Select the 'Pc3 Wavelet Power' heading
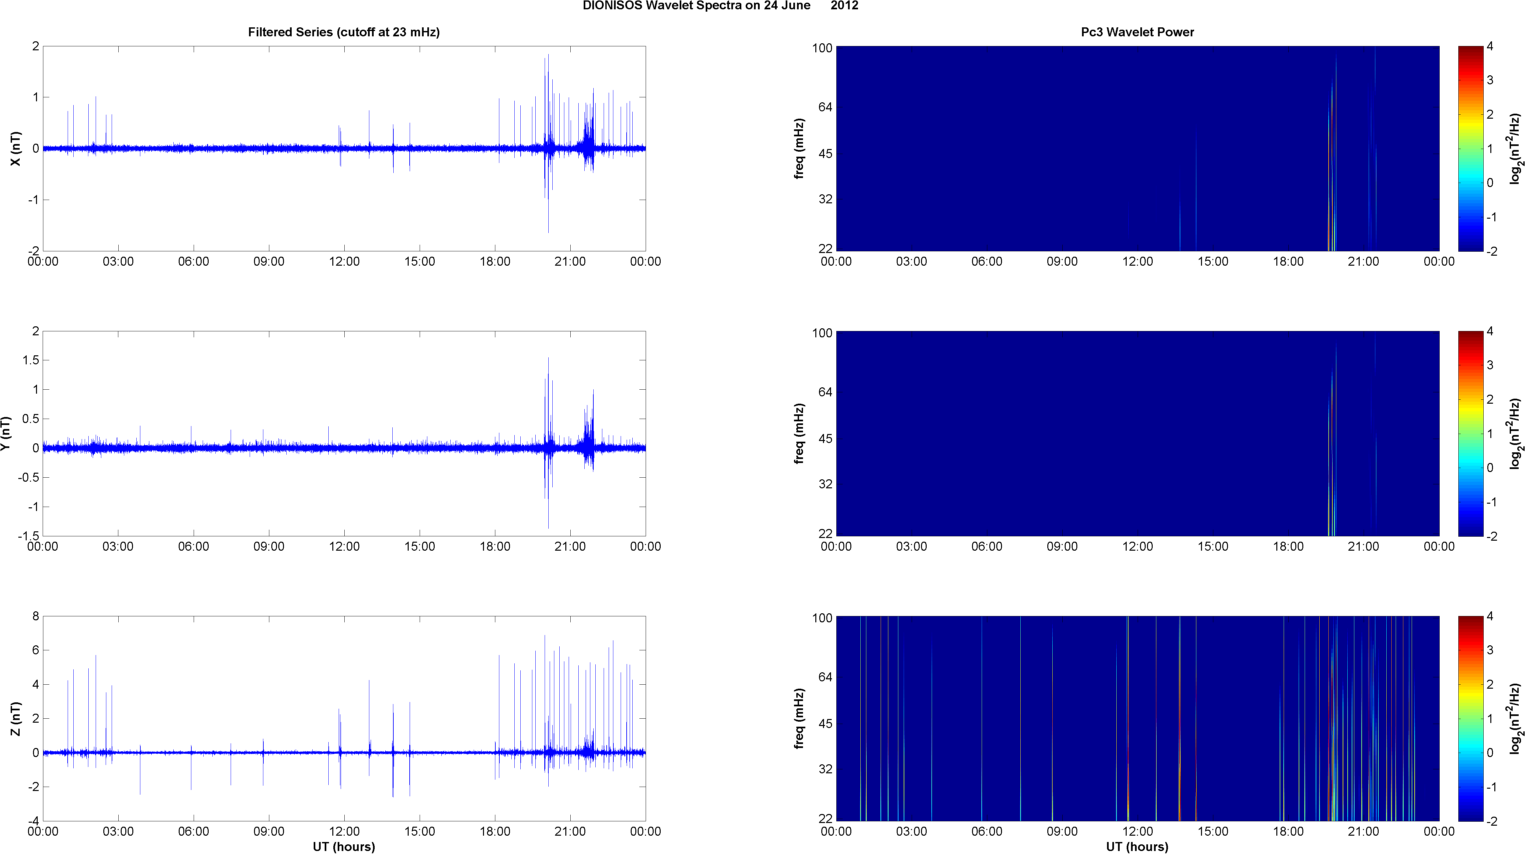Viewport: 1525px width, 854px height. [x=1137, y=32]
